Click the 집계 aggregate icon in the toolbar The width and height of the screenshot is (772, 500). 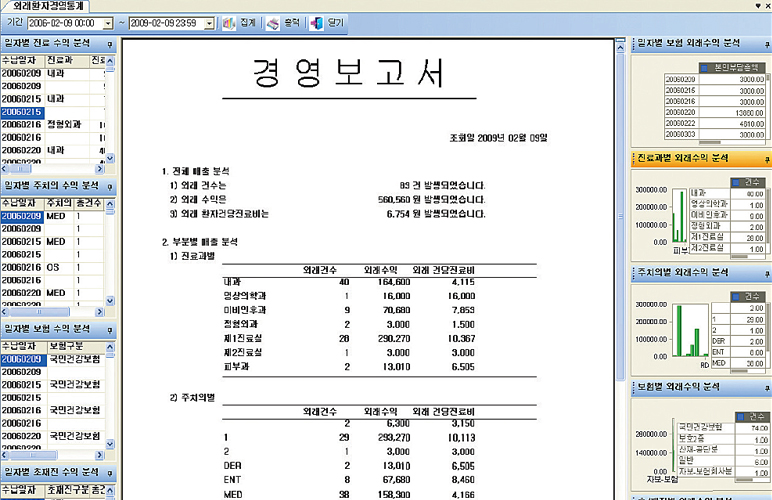[229, 23]
